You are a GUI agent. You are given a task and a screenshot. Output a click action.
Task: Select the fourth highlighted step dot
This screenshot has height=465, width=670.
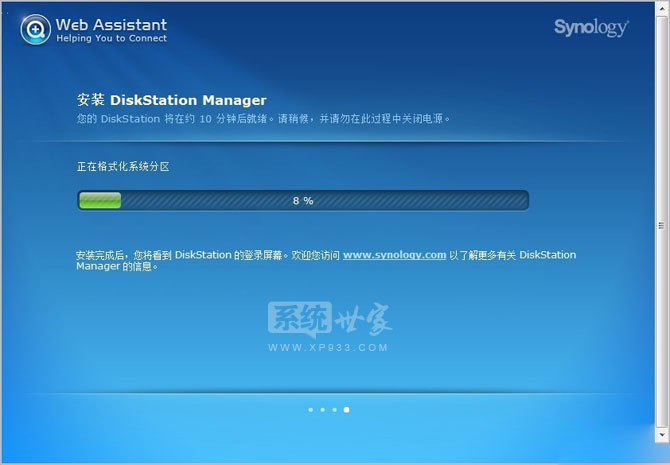[x=347, y=410]
